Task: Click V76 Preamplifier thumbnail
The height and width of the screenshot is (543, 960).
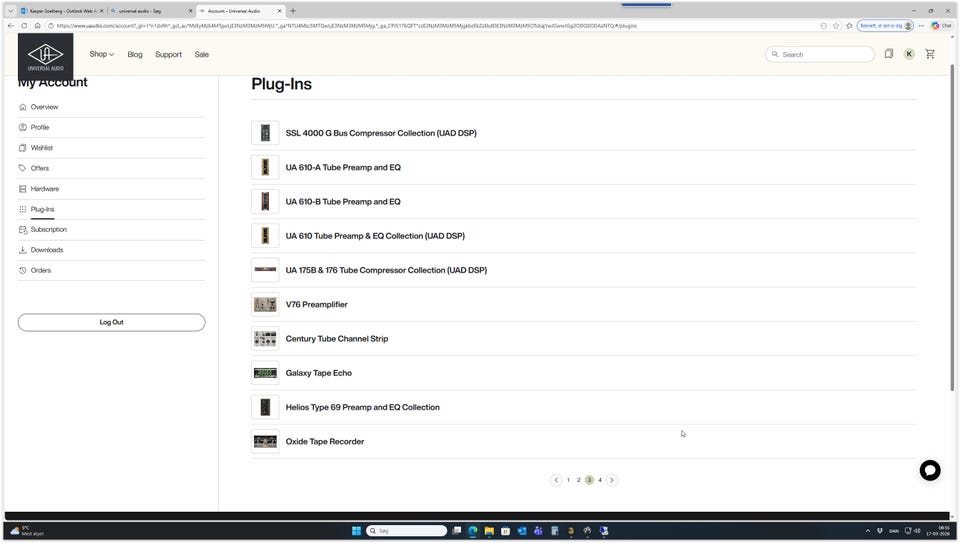Action: [x=265, y=304]
